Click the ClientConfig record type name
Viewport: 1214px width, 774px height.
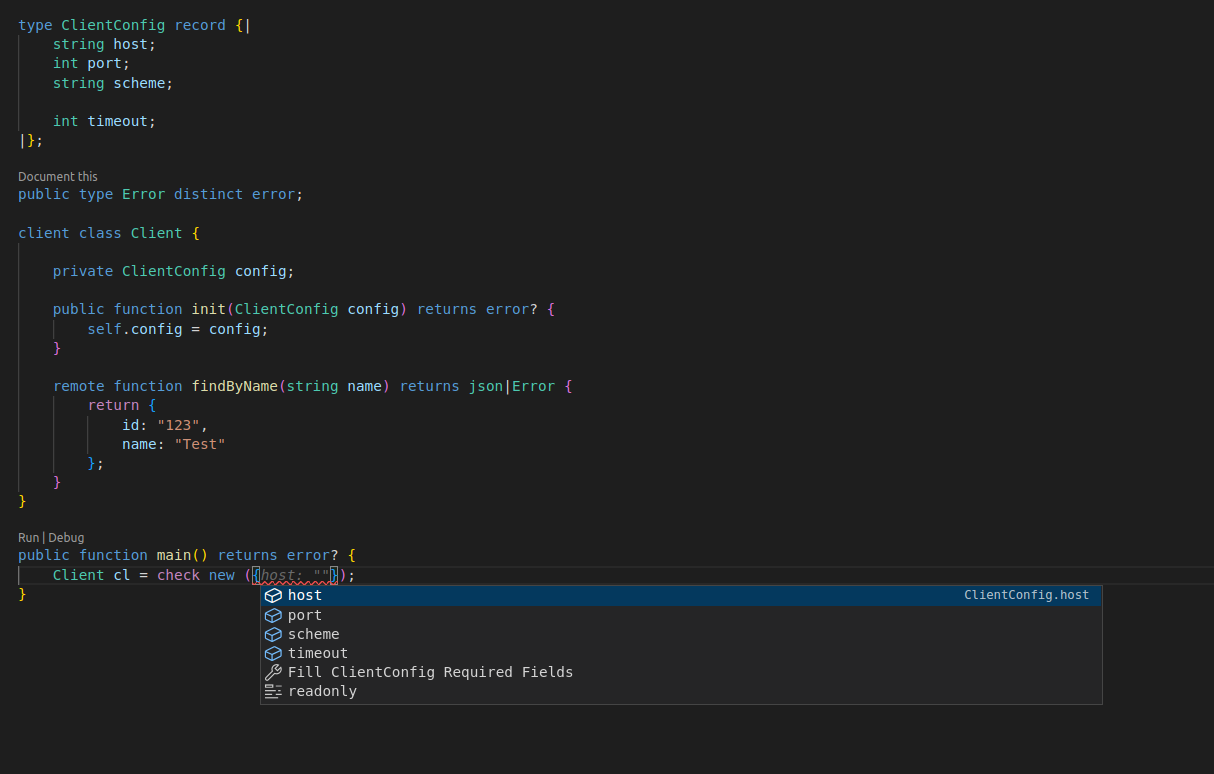113,25
